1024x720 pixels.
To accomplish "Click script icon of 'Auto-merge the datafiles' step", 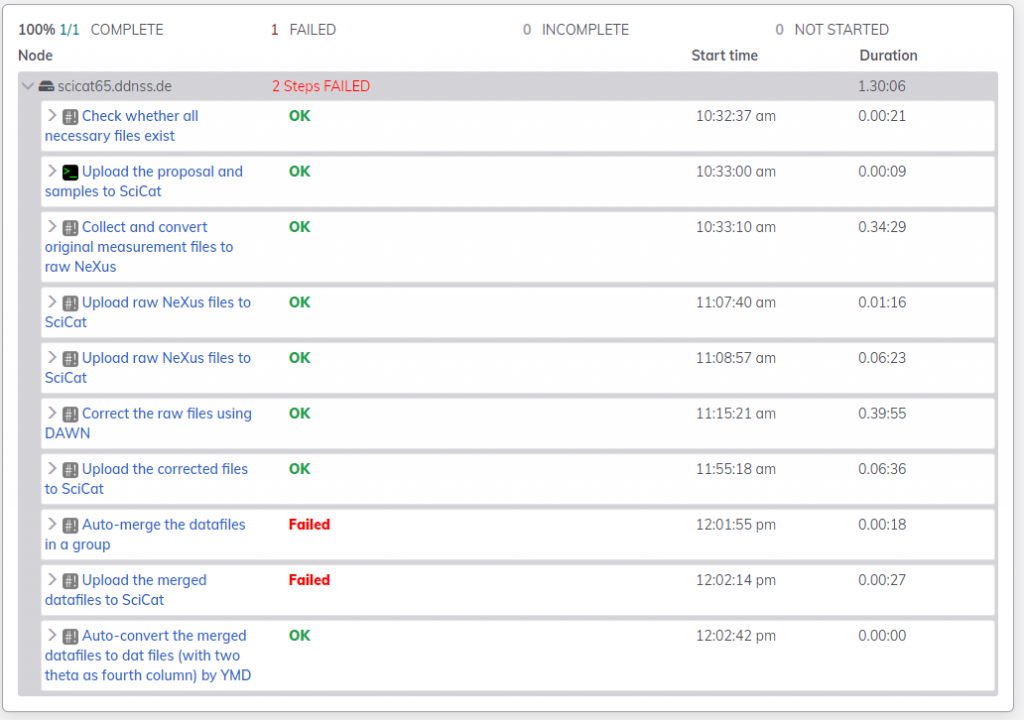I will tap(70, 525).
